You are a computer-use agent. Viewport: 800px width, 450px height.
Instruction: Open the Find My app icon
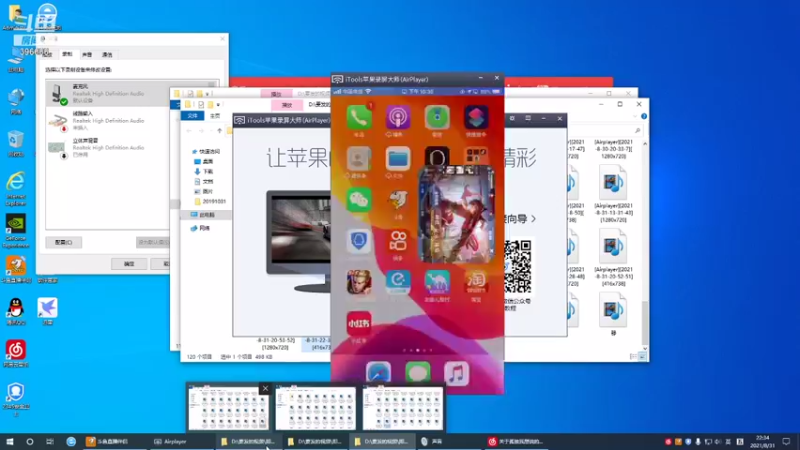coord(437,117)
